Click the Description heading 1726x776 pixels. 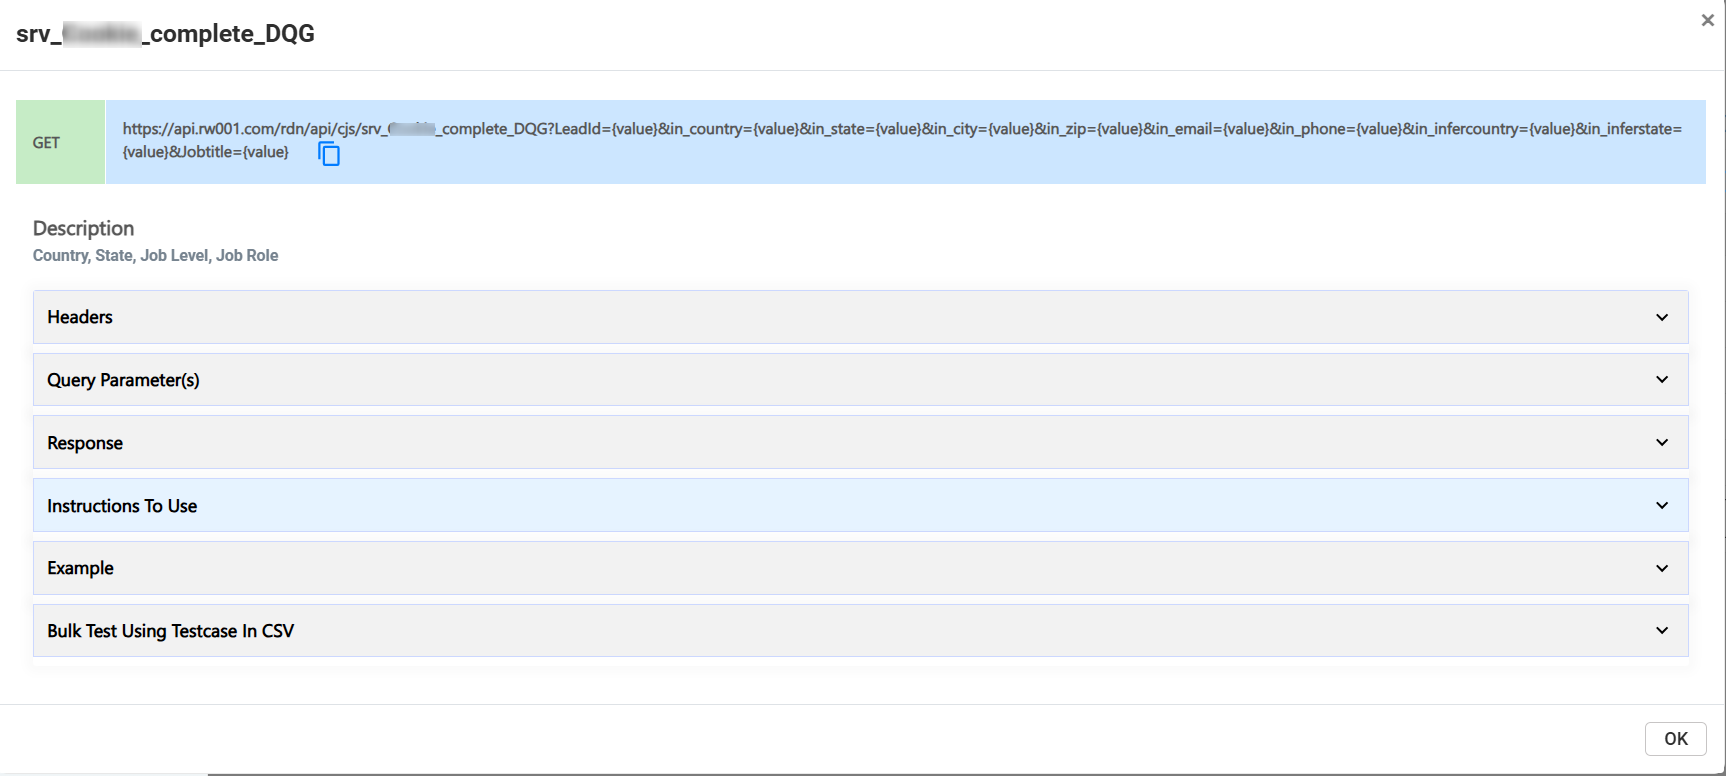click(83, 228)
